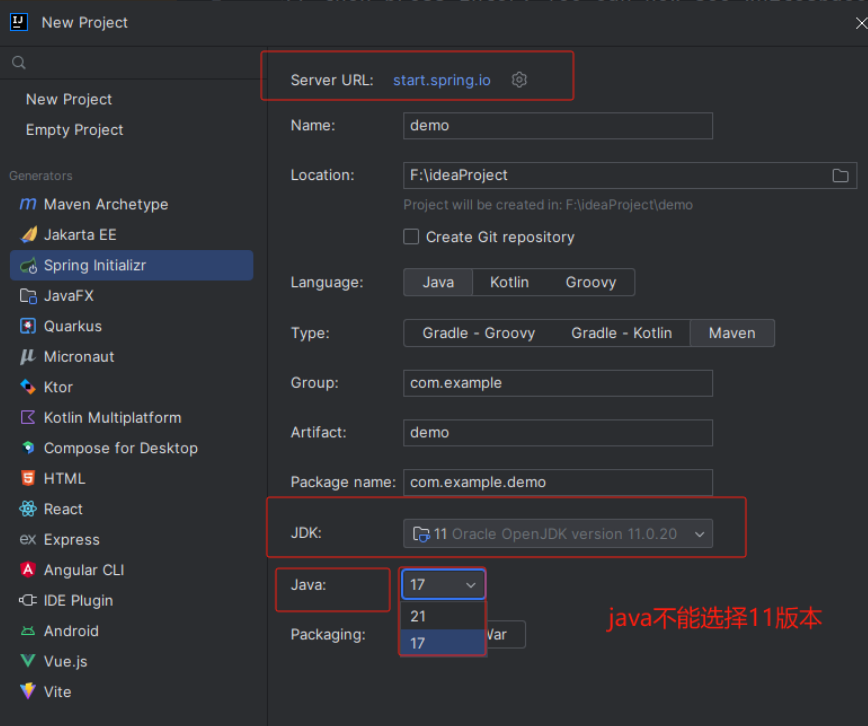The image size is (868, 726).
Task: Select Quarkus generator entry
Action: [132, 326]
